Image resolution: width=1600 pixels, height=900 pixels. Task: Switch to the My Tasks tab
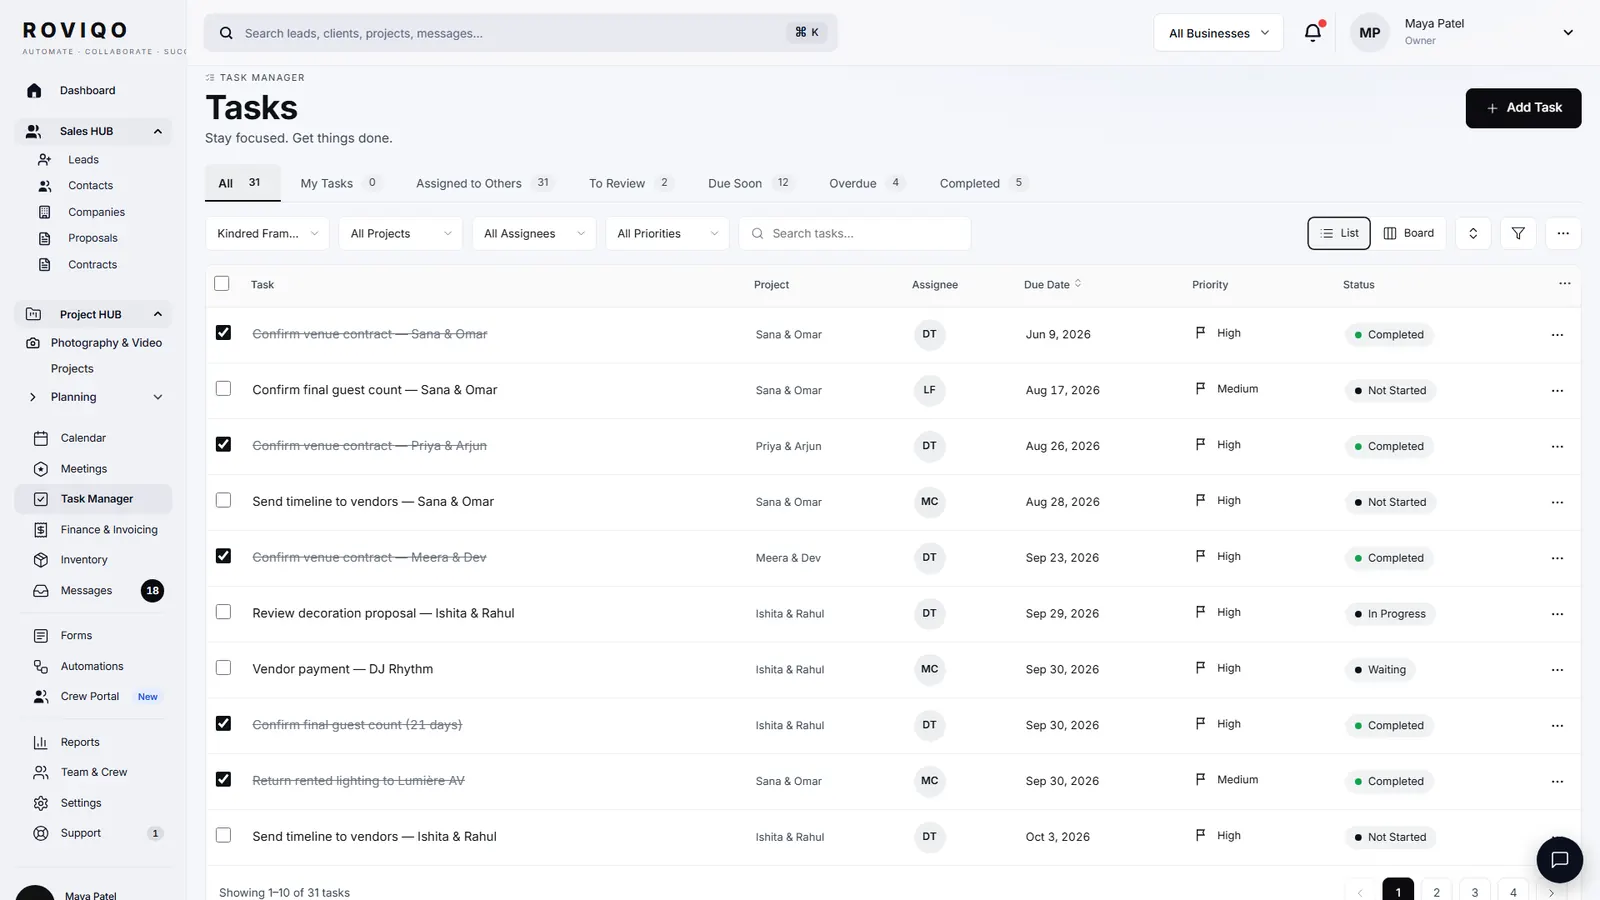[x=339, y=183]
